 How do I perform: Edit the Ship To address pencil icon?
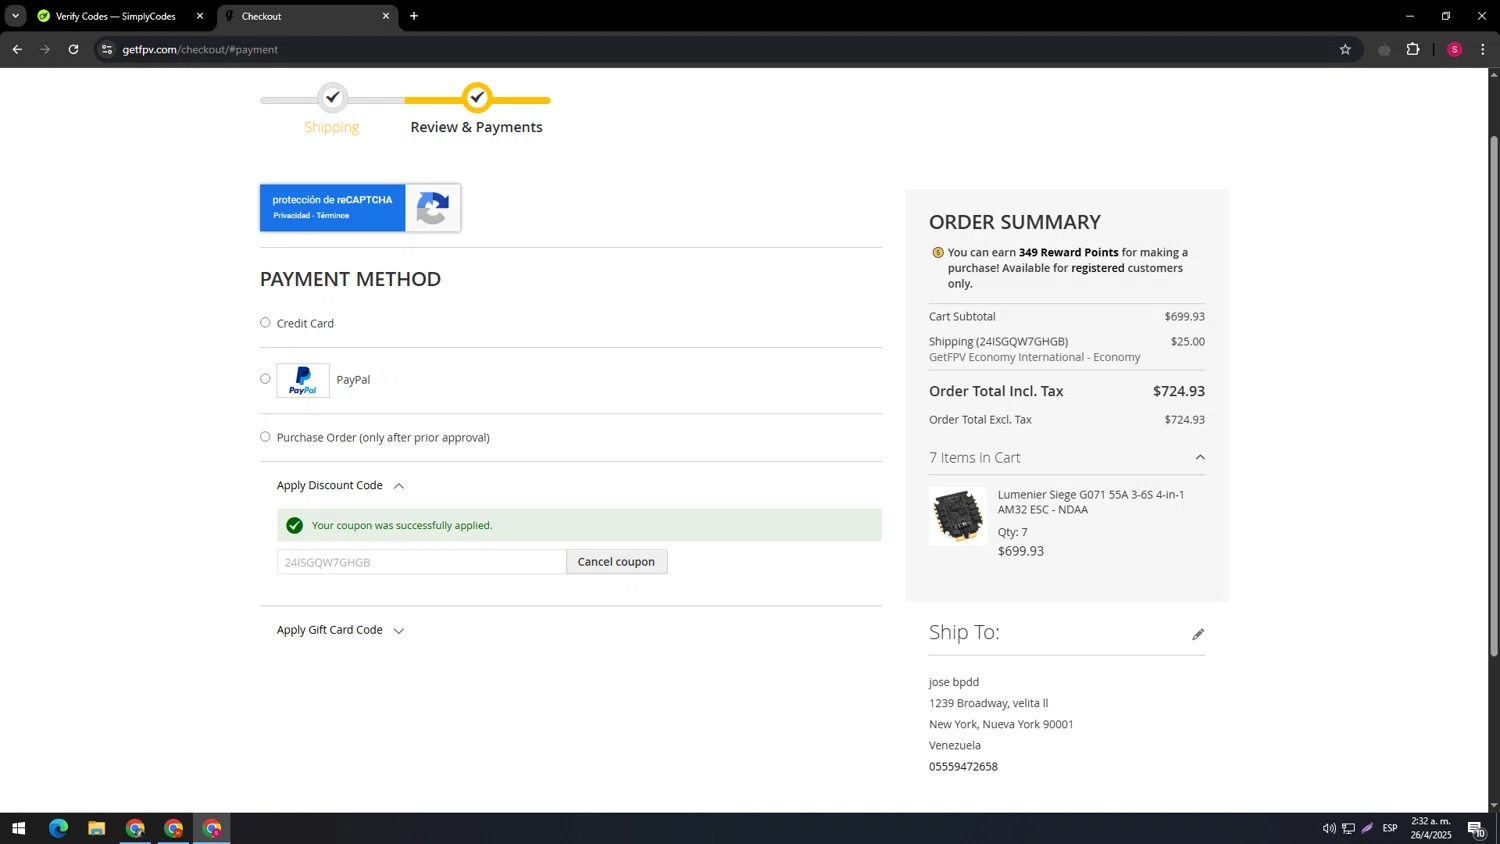(1198, 635)
